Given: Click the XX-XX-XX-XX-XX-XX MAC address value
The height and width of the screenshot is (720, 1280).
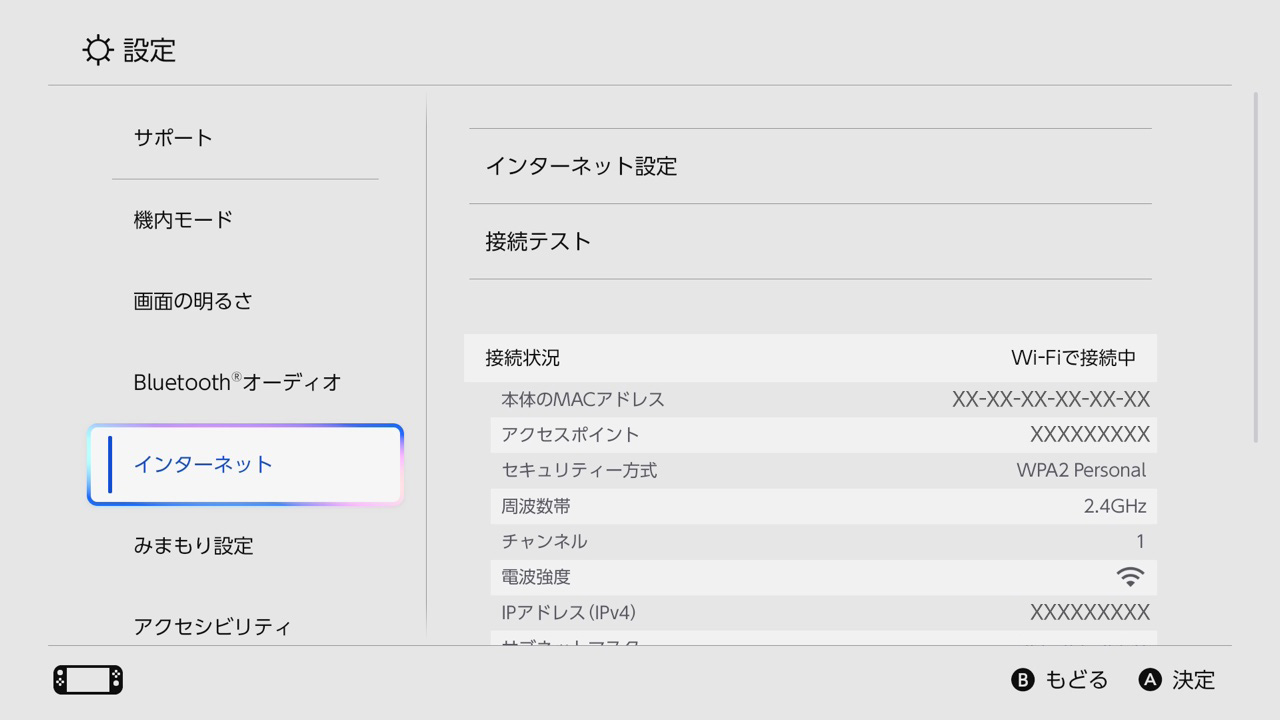Looking at the screenshot, I should click(x=1051, y=399).
